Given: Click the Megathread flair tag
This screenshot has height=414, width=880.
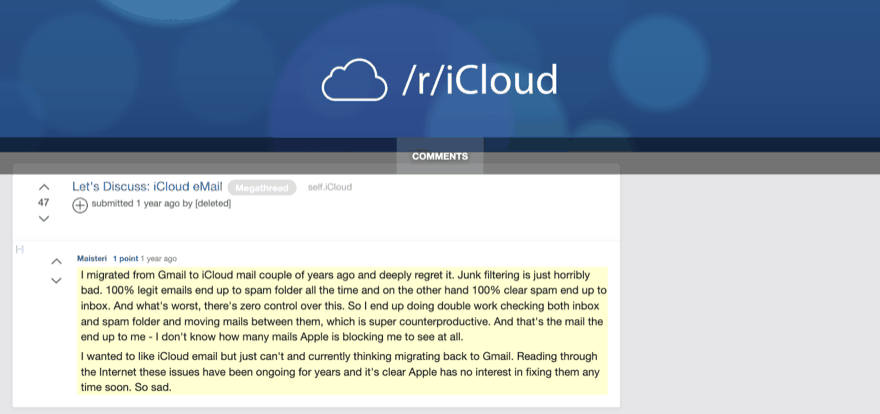Looking at the screenshot, I should 262,188.
